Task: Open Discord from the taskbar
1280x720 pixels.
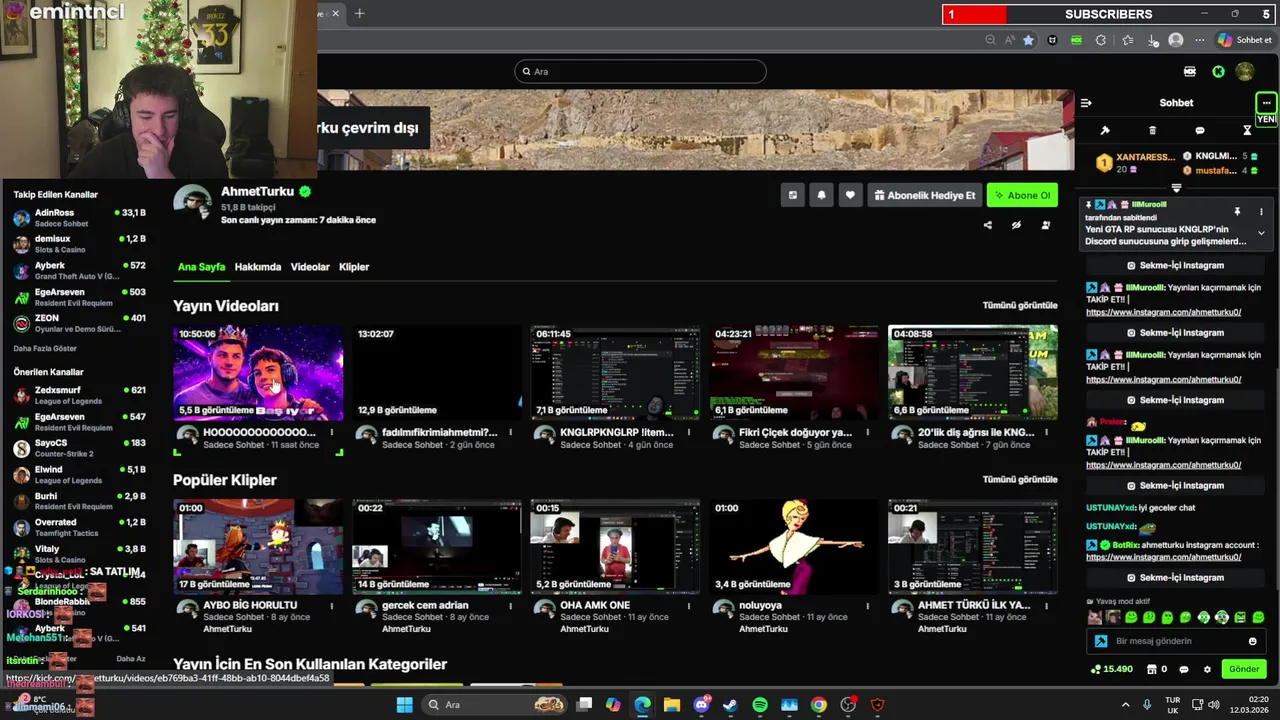Action: point(702,705)
